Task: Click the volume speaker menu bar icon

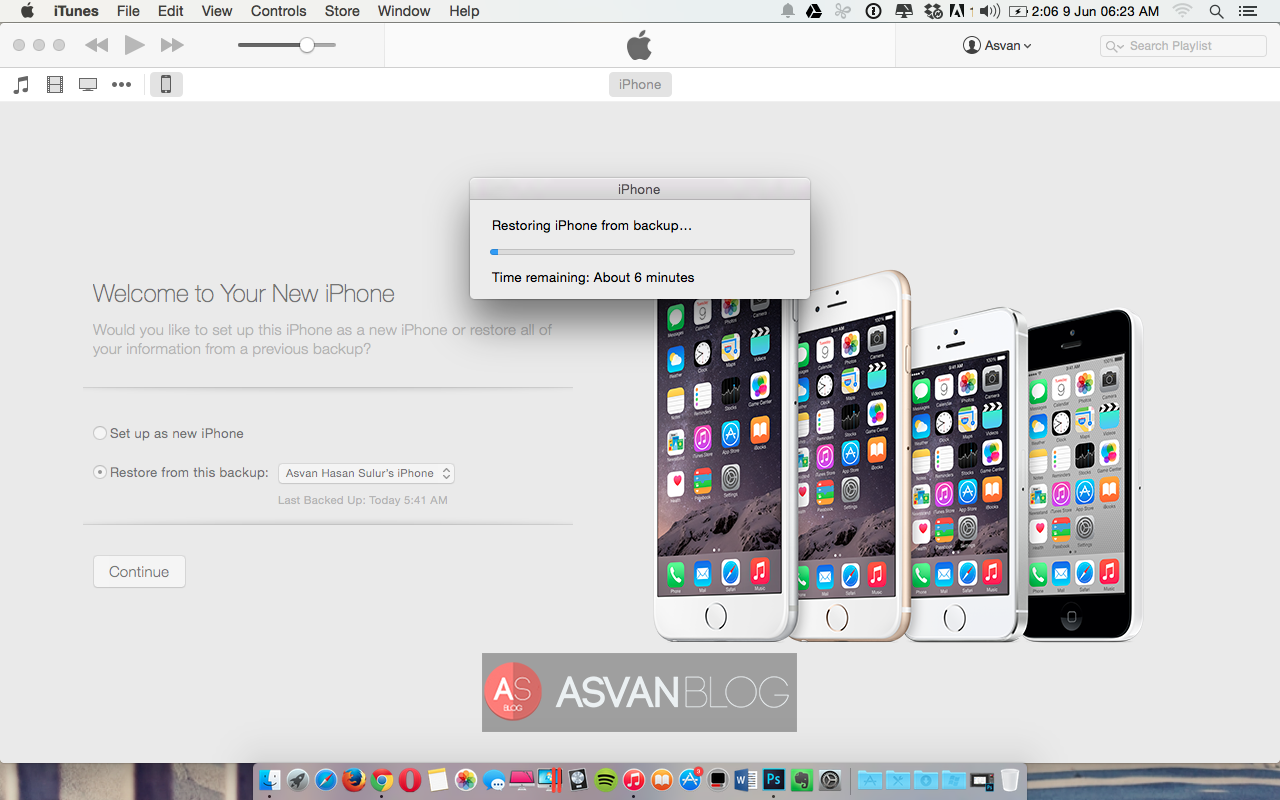Action: (x=990, y=11)
